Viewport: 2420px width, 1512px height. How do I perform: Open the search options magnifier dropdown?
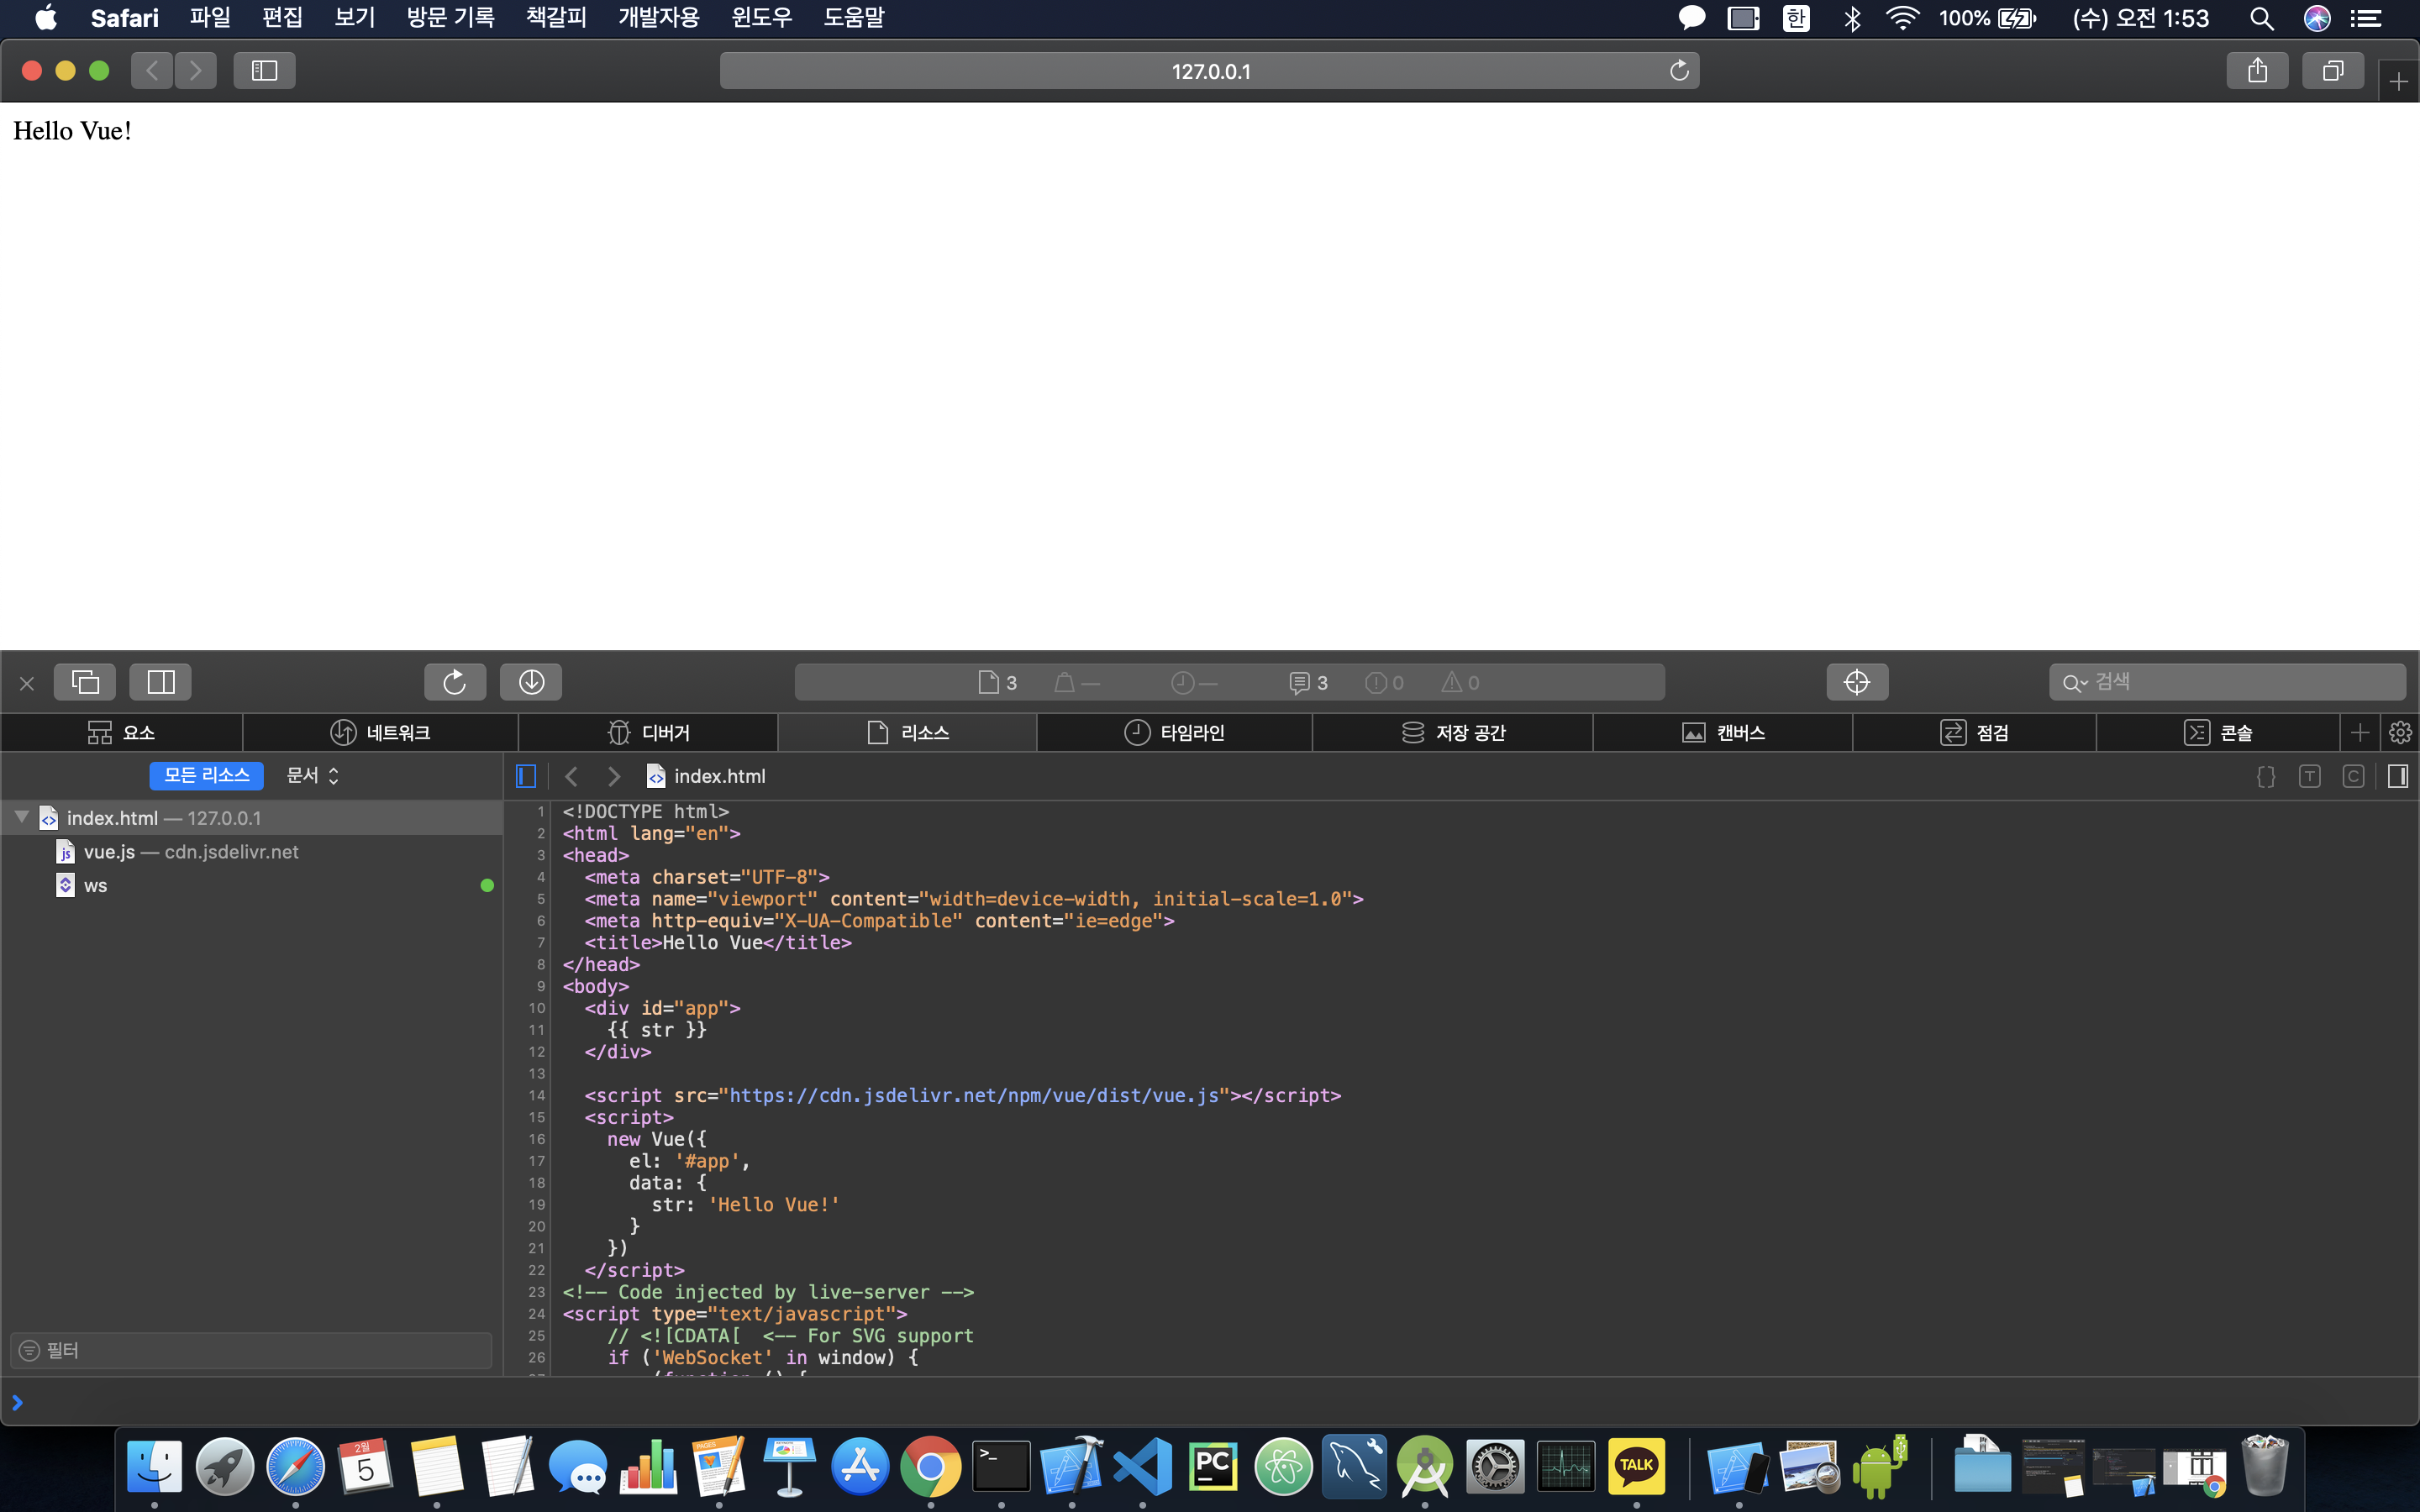2074,683
